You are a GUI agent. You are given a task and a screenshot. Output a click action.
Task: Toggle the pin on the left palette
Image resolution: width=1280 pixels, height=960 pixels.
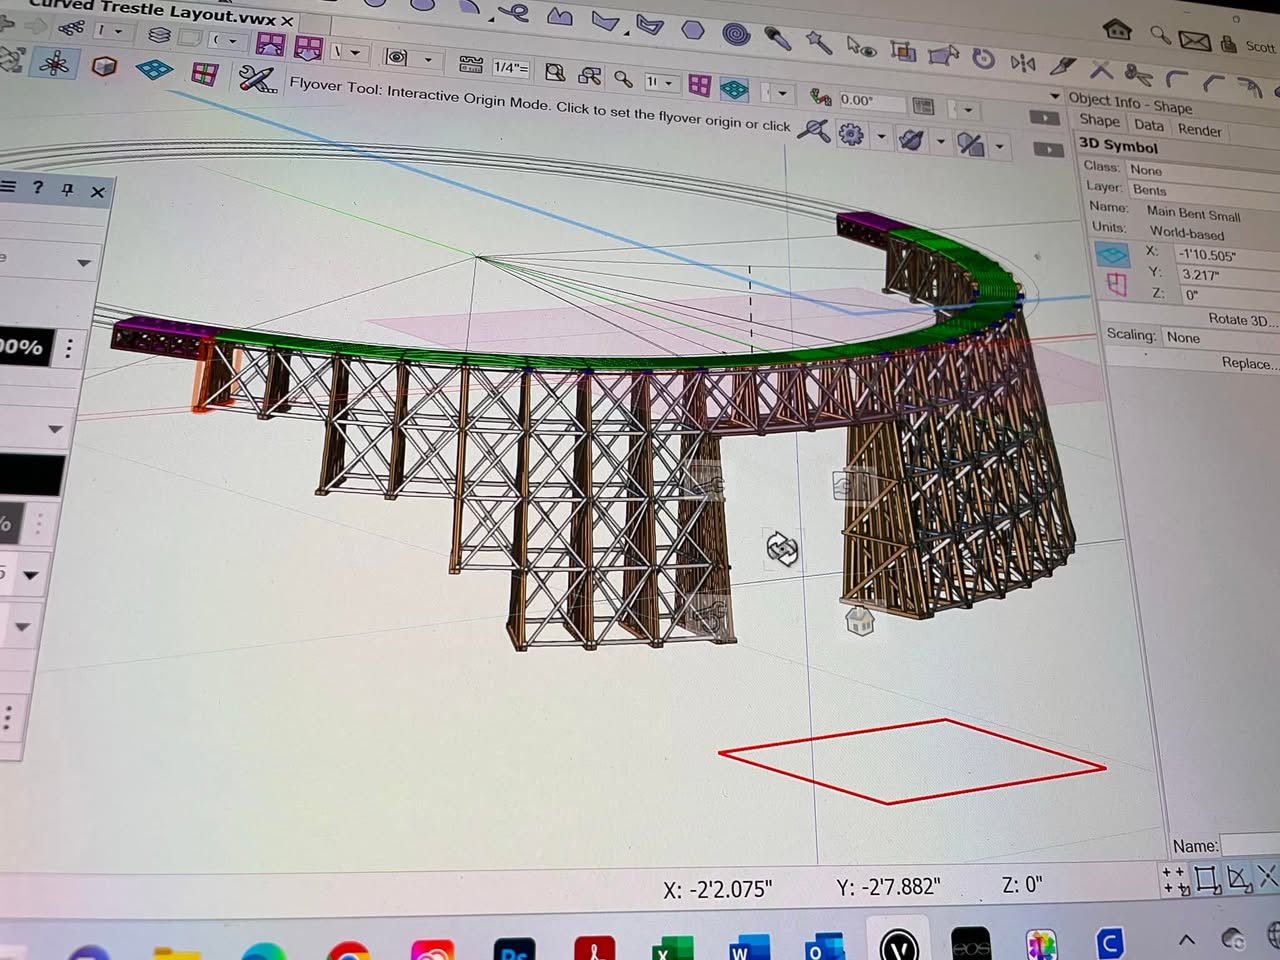pos(67,189)
